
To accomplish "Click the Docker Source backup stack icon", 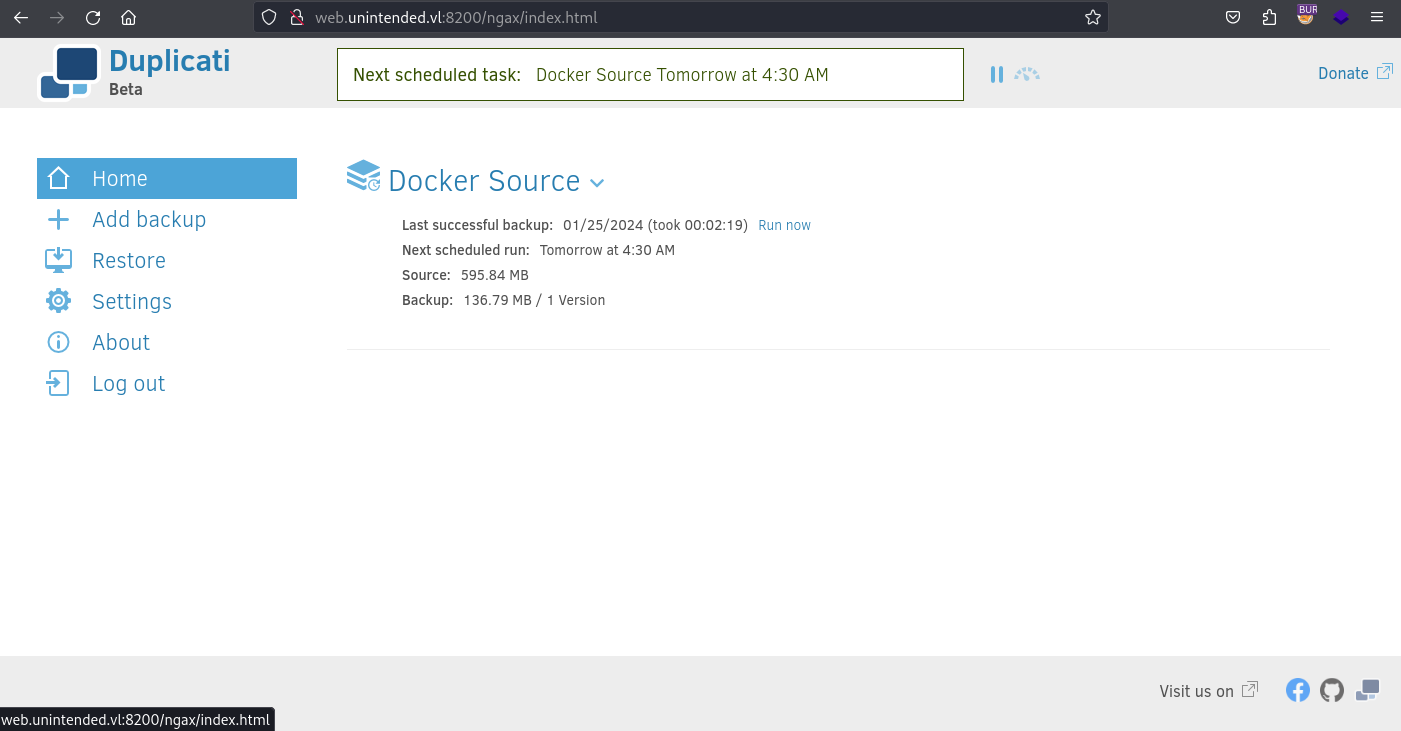I will [364, 176].
